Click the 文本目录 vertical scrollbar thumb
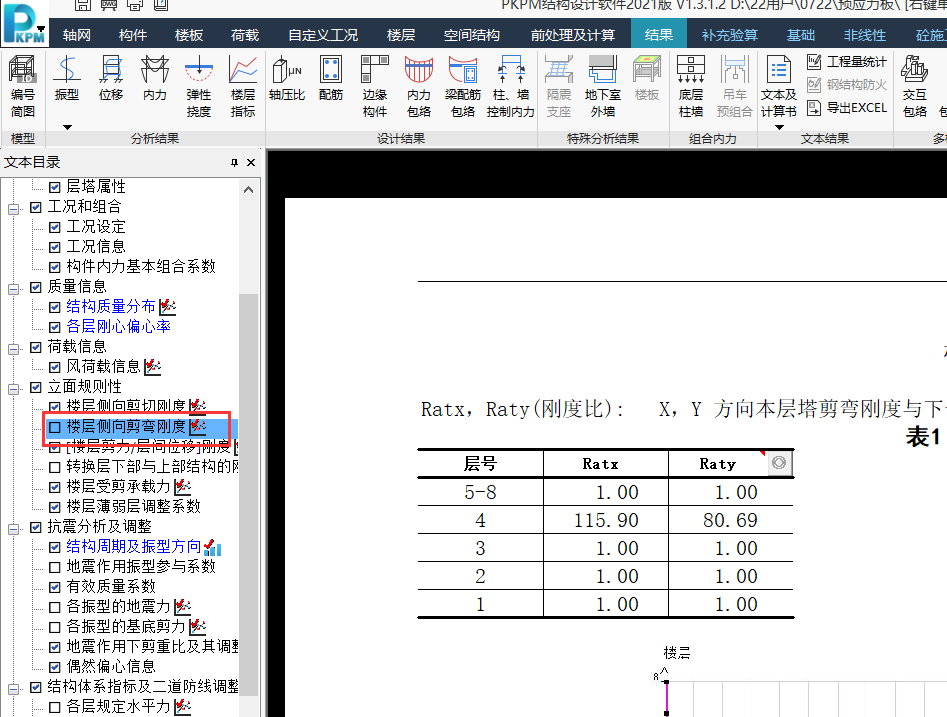 pyautogui.click(x=248, y=494)
